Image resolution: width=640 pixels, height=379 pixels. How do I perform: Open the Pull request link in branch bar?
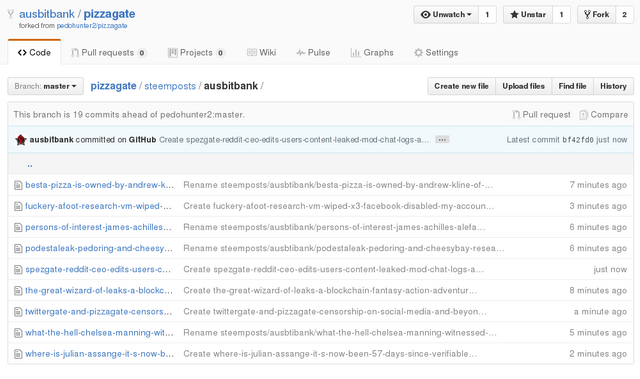[541, 115]
